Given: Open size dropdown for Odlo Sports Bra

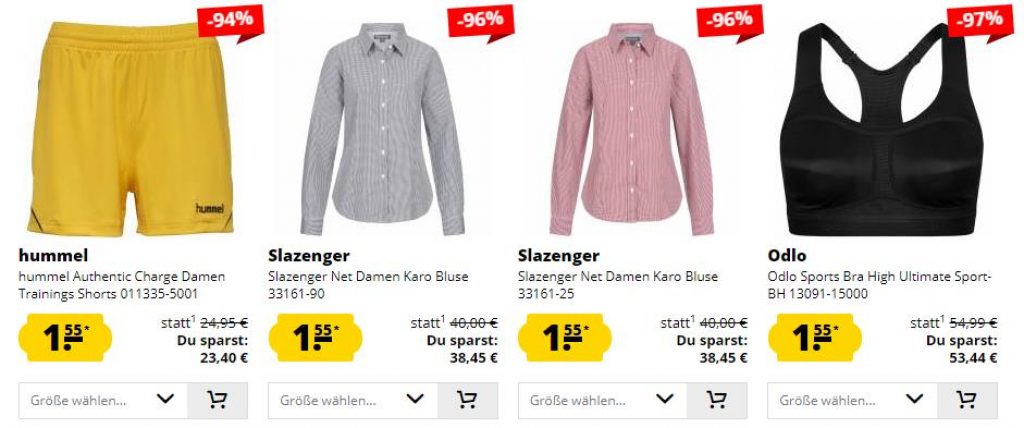Looking at the screenshot, I should click(853, 400).
